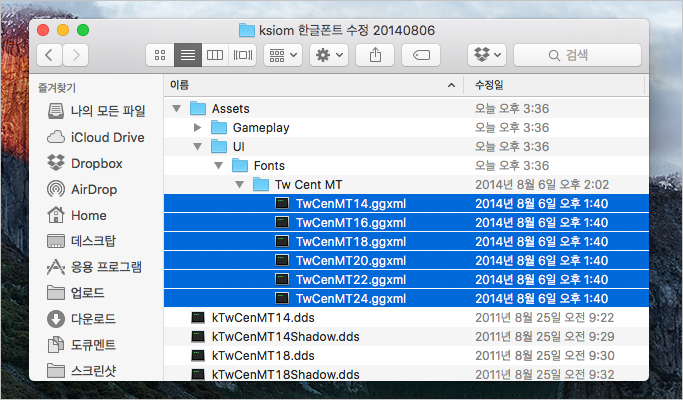Select file kTwCenMT14Shadow.dds
683x400 pixels.
click(406, 337)
